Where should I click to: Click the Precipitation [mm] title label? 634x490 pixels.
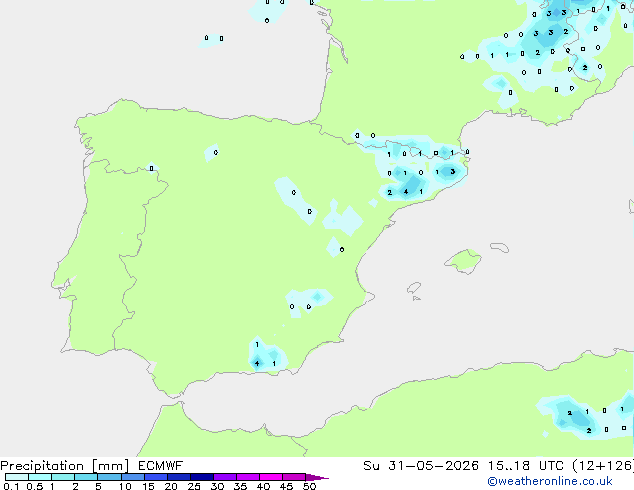[x=65, y=466]
